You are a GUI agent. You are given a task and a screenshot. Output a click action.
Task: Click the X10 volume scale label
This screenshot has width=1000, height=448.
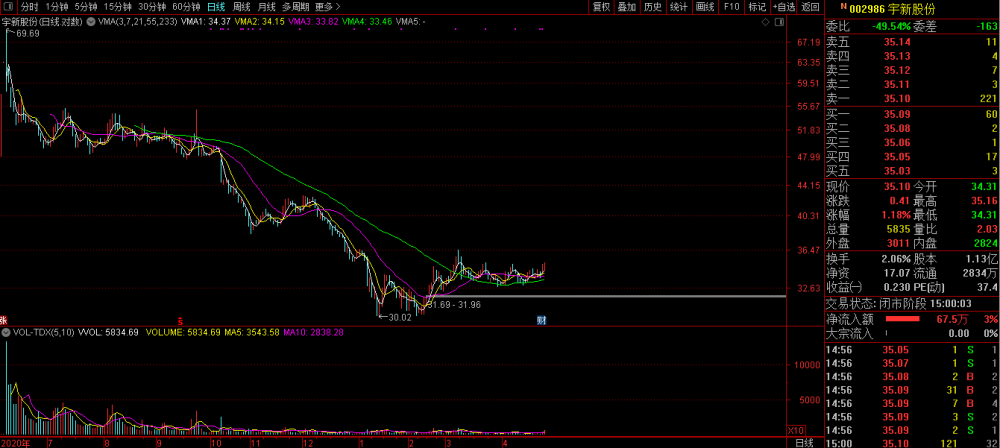point(795,429)
